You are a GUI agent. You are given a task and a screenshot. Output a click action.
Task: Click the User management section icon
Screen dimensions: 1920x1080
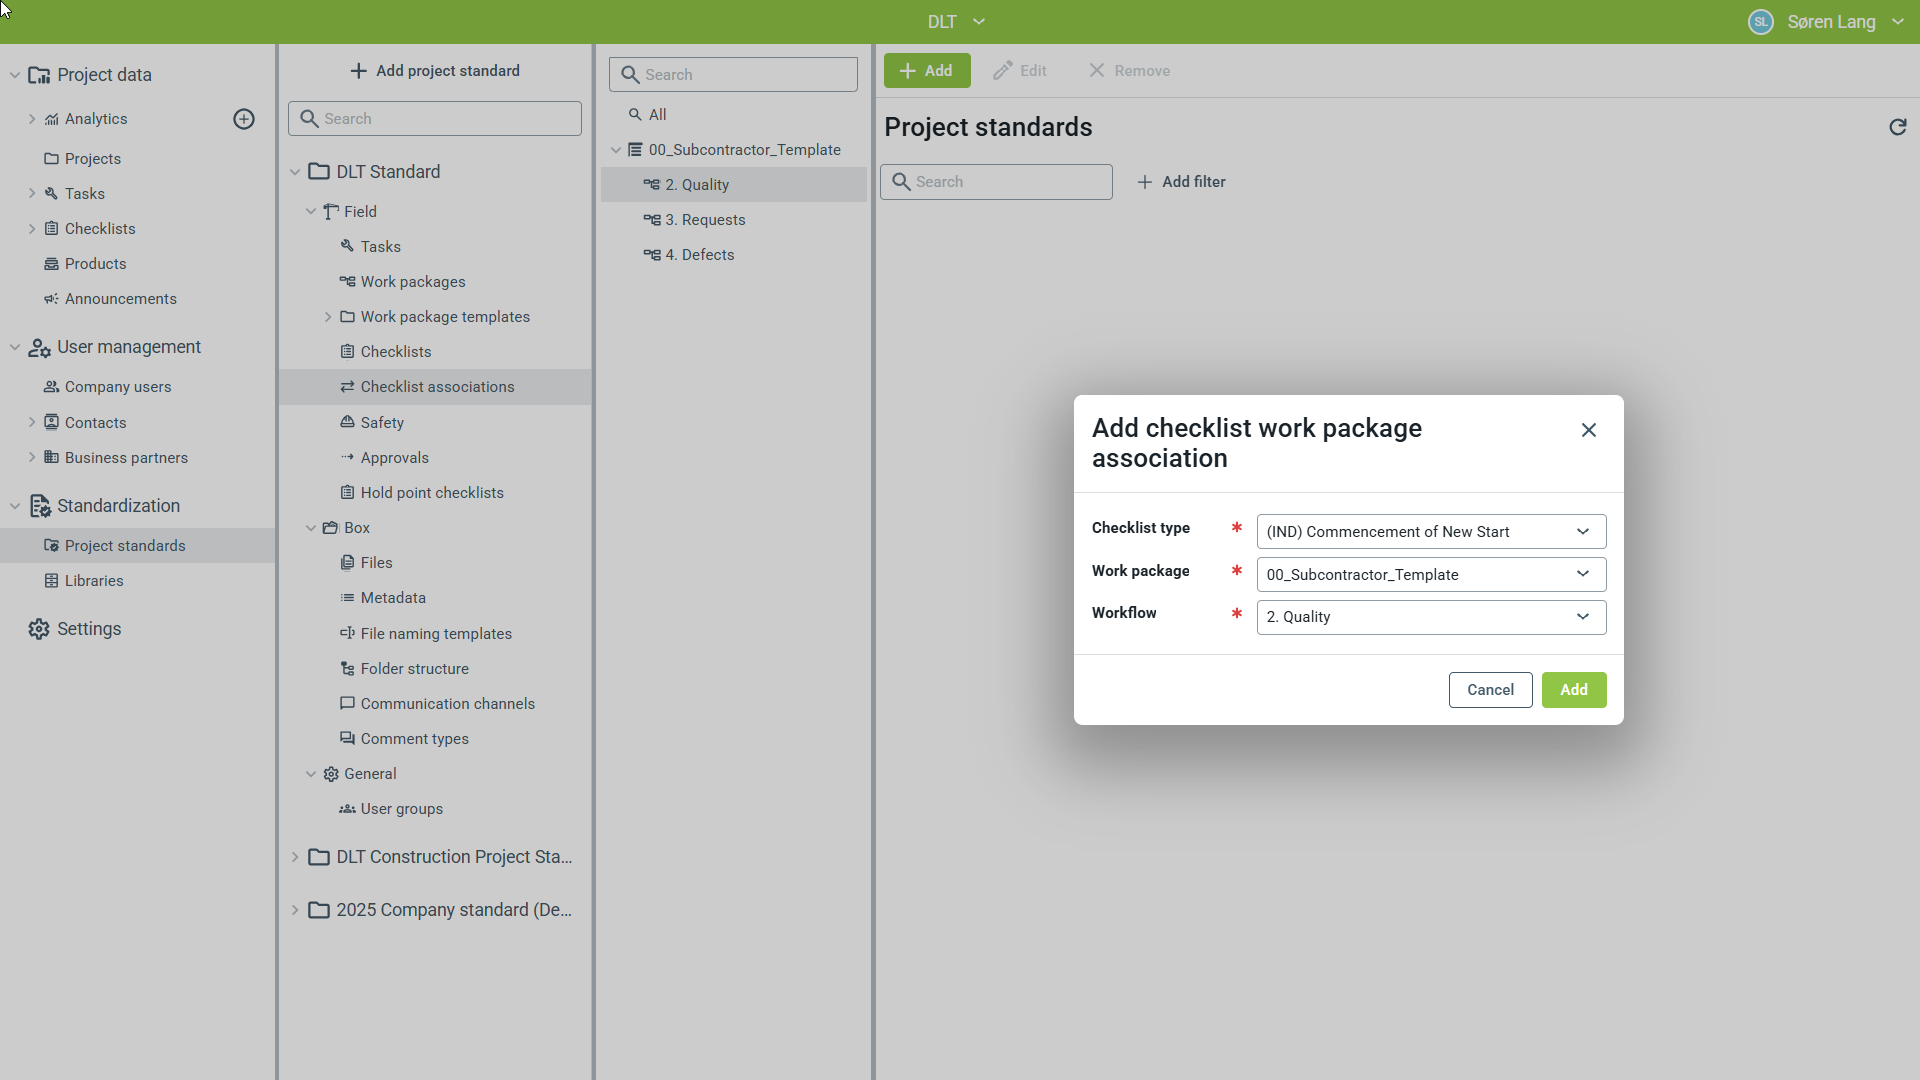click(x=39, y=347)
